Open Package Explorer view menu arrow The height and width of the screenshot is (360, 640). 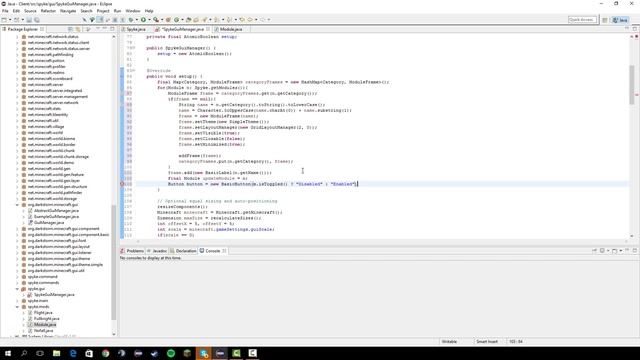pos(98,29)
